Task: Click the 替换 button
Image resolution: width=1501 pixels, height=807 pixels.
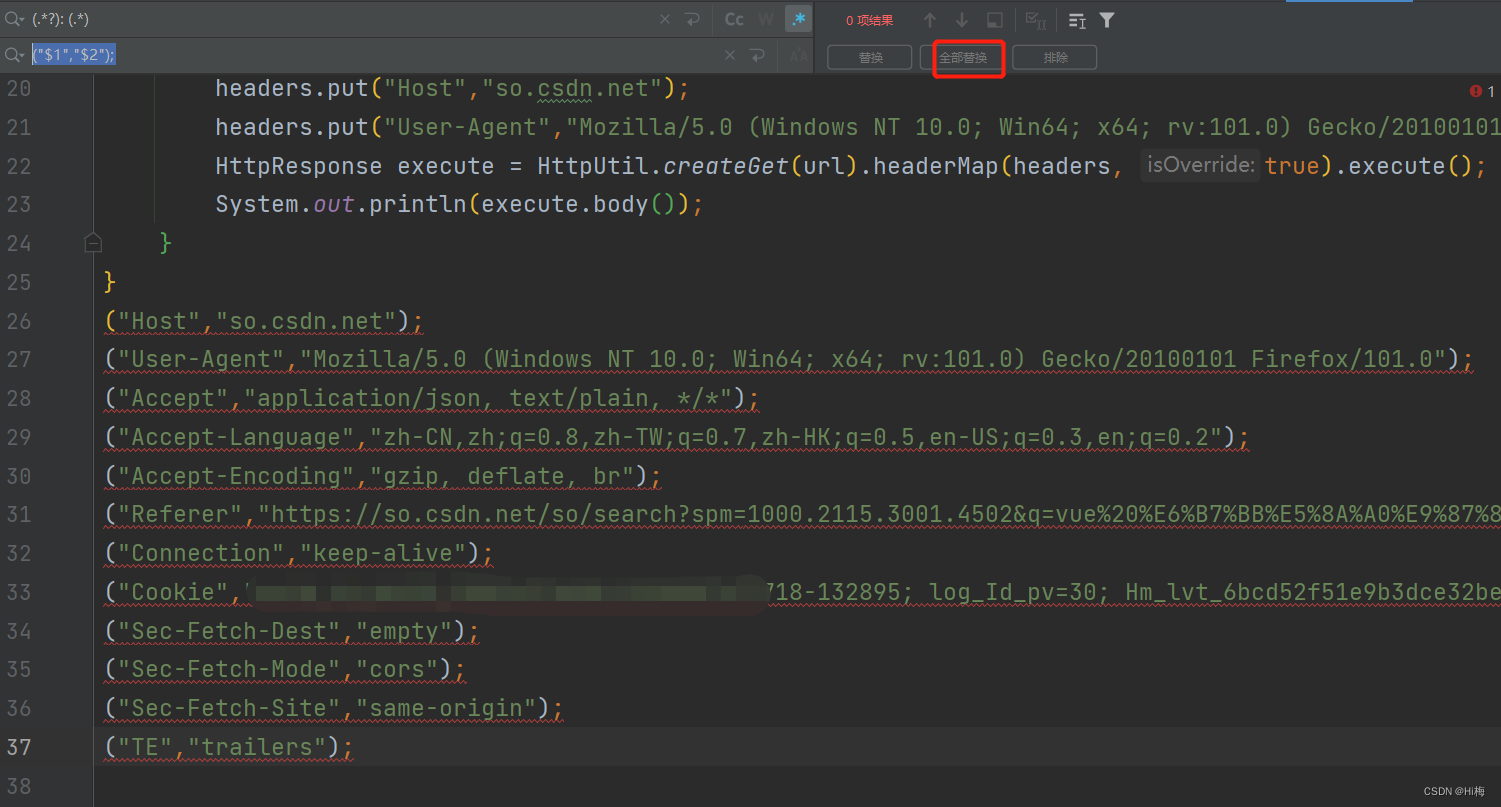Action: point(870,57)
